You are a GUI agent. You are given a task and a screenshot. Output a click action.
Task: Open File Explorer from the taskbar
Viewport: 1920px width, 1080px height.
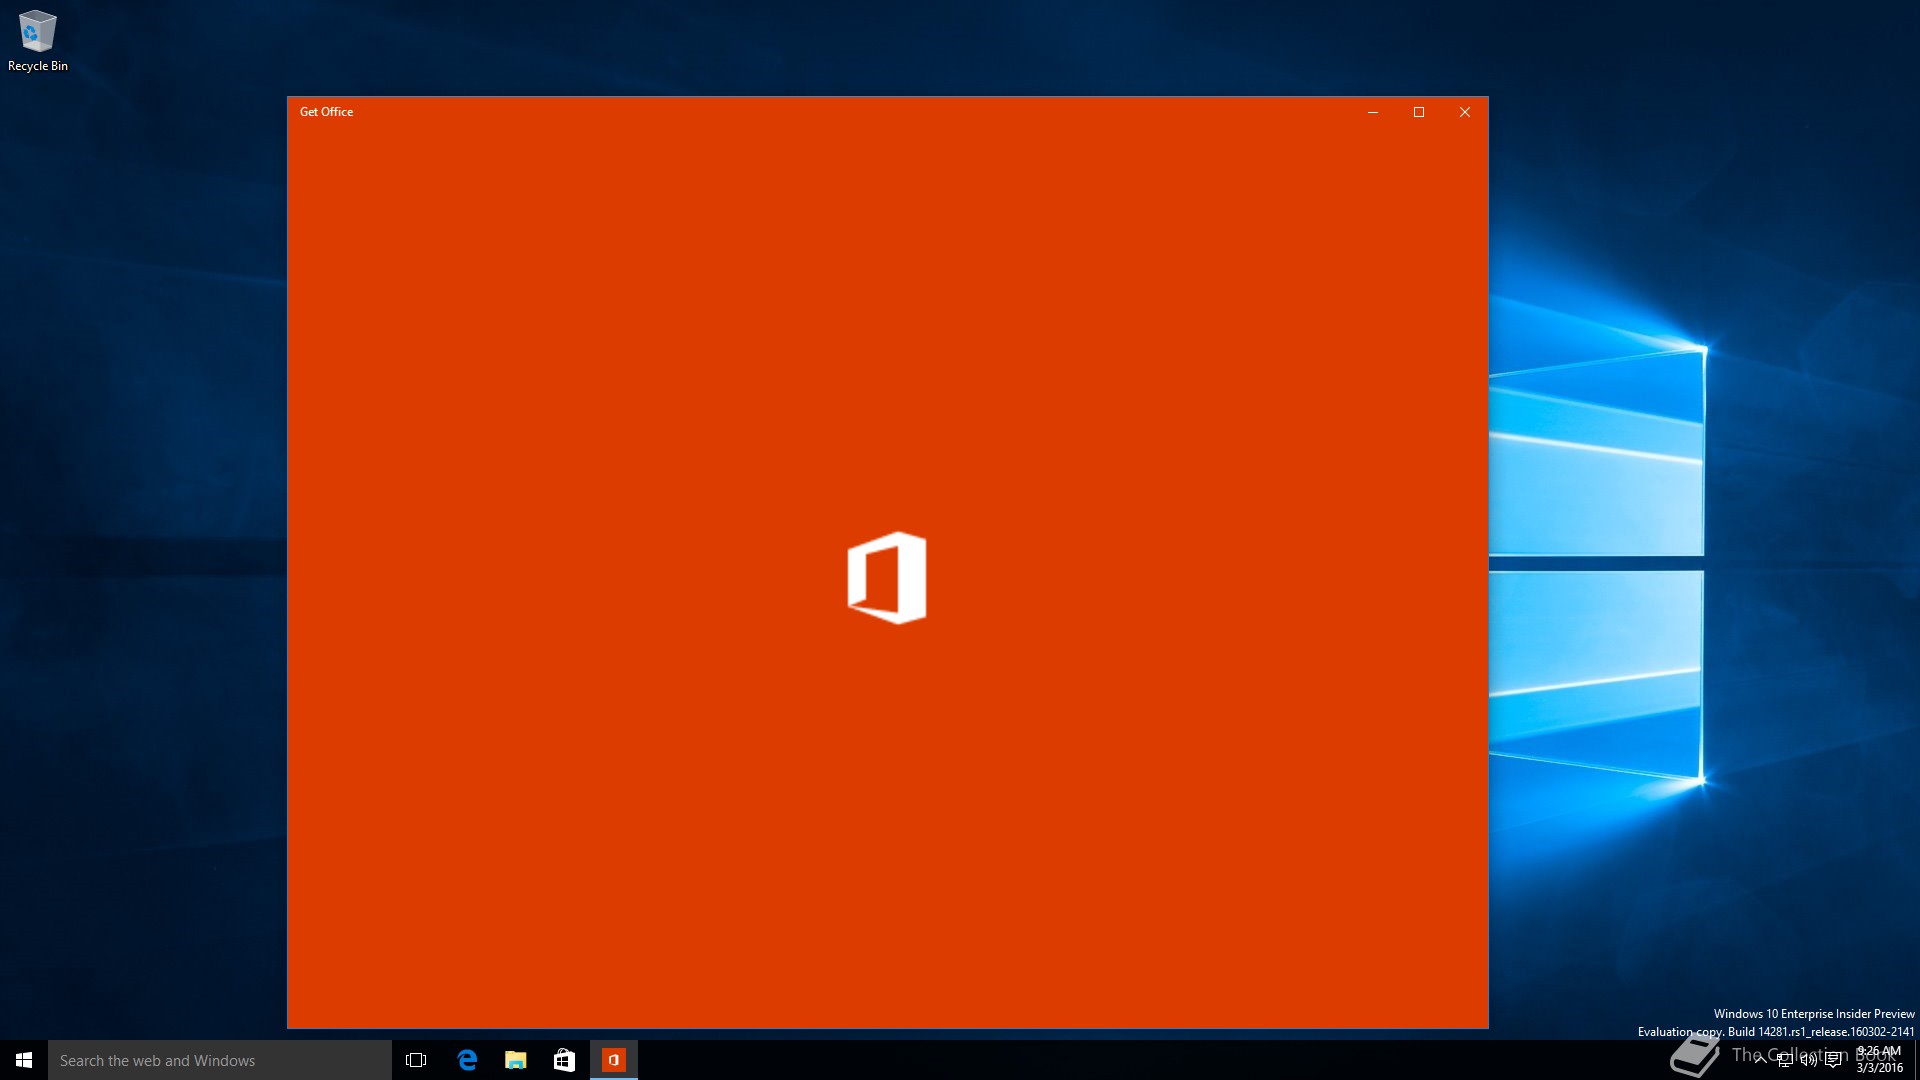(516, 1060)
